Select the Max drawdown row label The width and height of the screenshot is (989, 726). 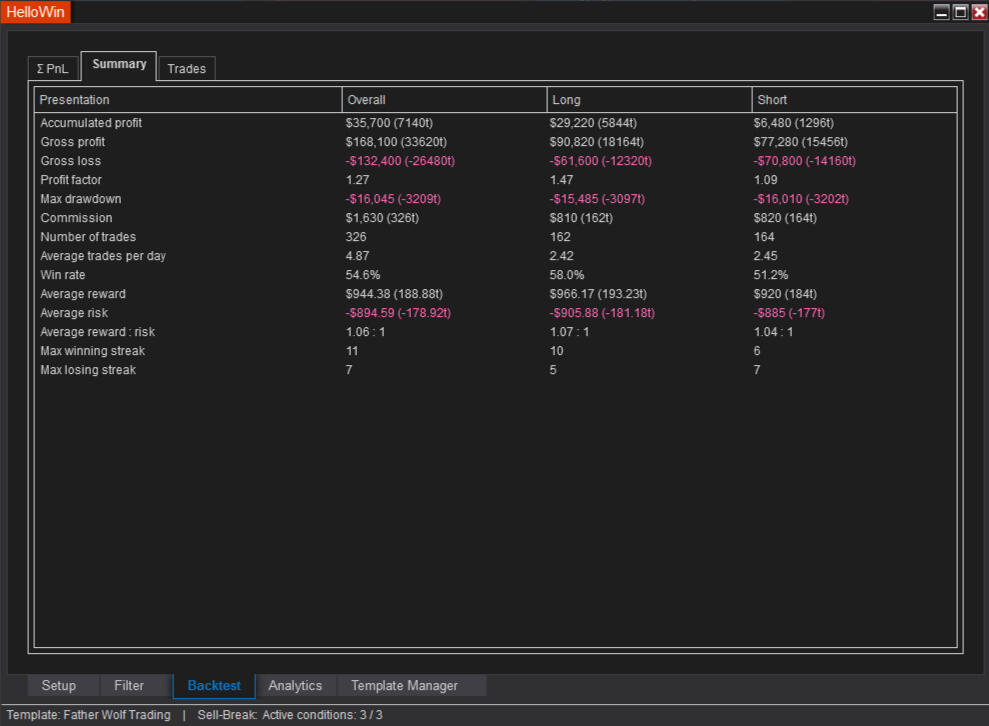81,199
